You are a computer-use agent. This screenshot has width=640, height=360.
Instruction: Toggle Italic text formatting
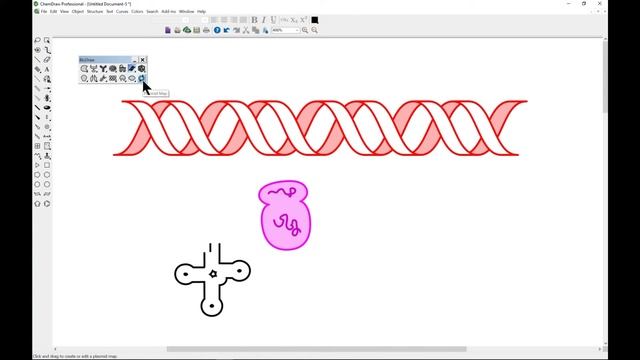click(264, 20)
